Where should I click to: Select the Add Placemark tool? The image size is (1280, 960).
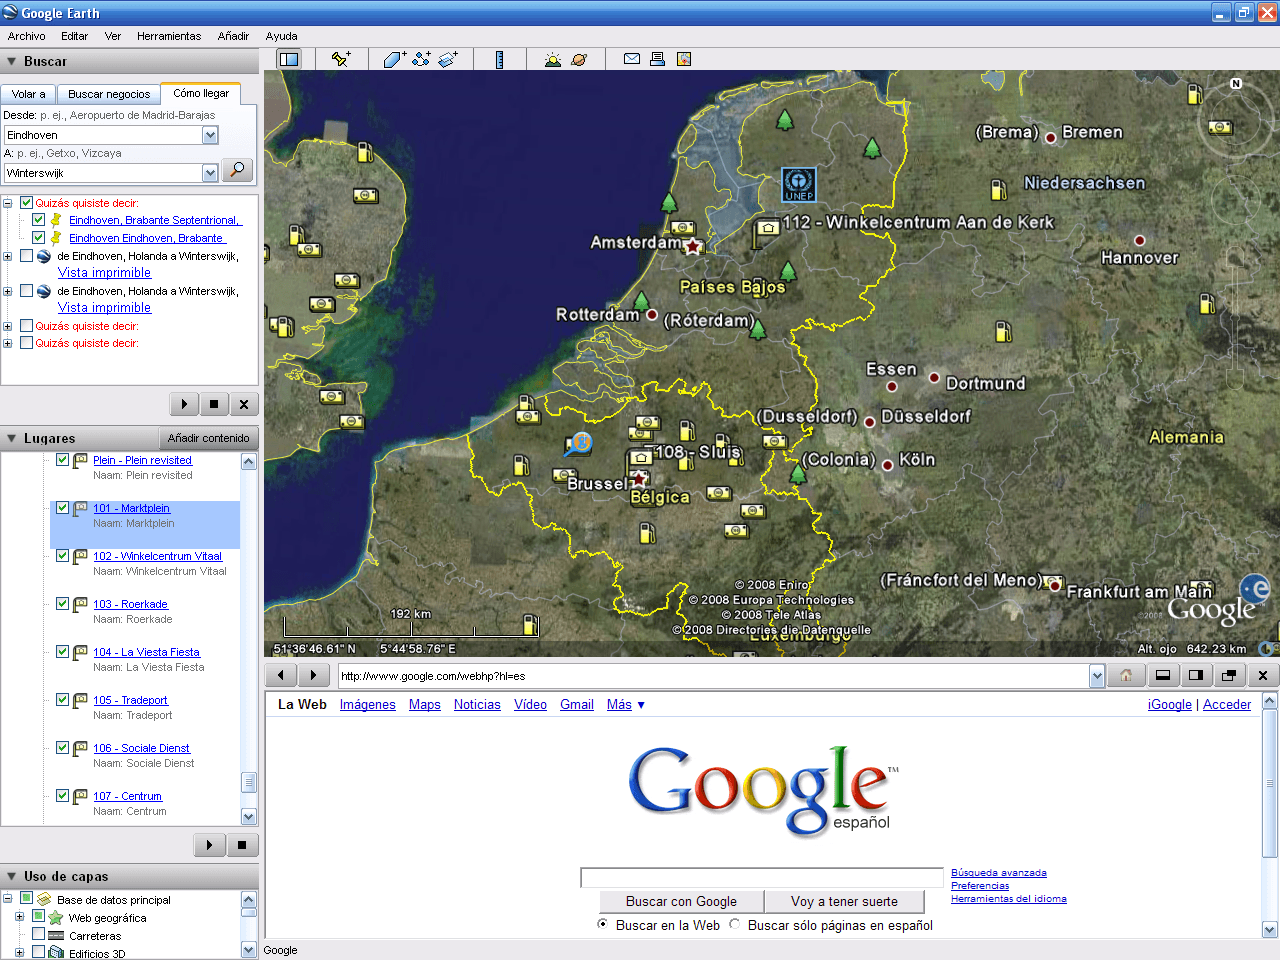point(340,58)
